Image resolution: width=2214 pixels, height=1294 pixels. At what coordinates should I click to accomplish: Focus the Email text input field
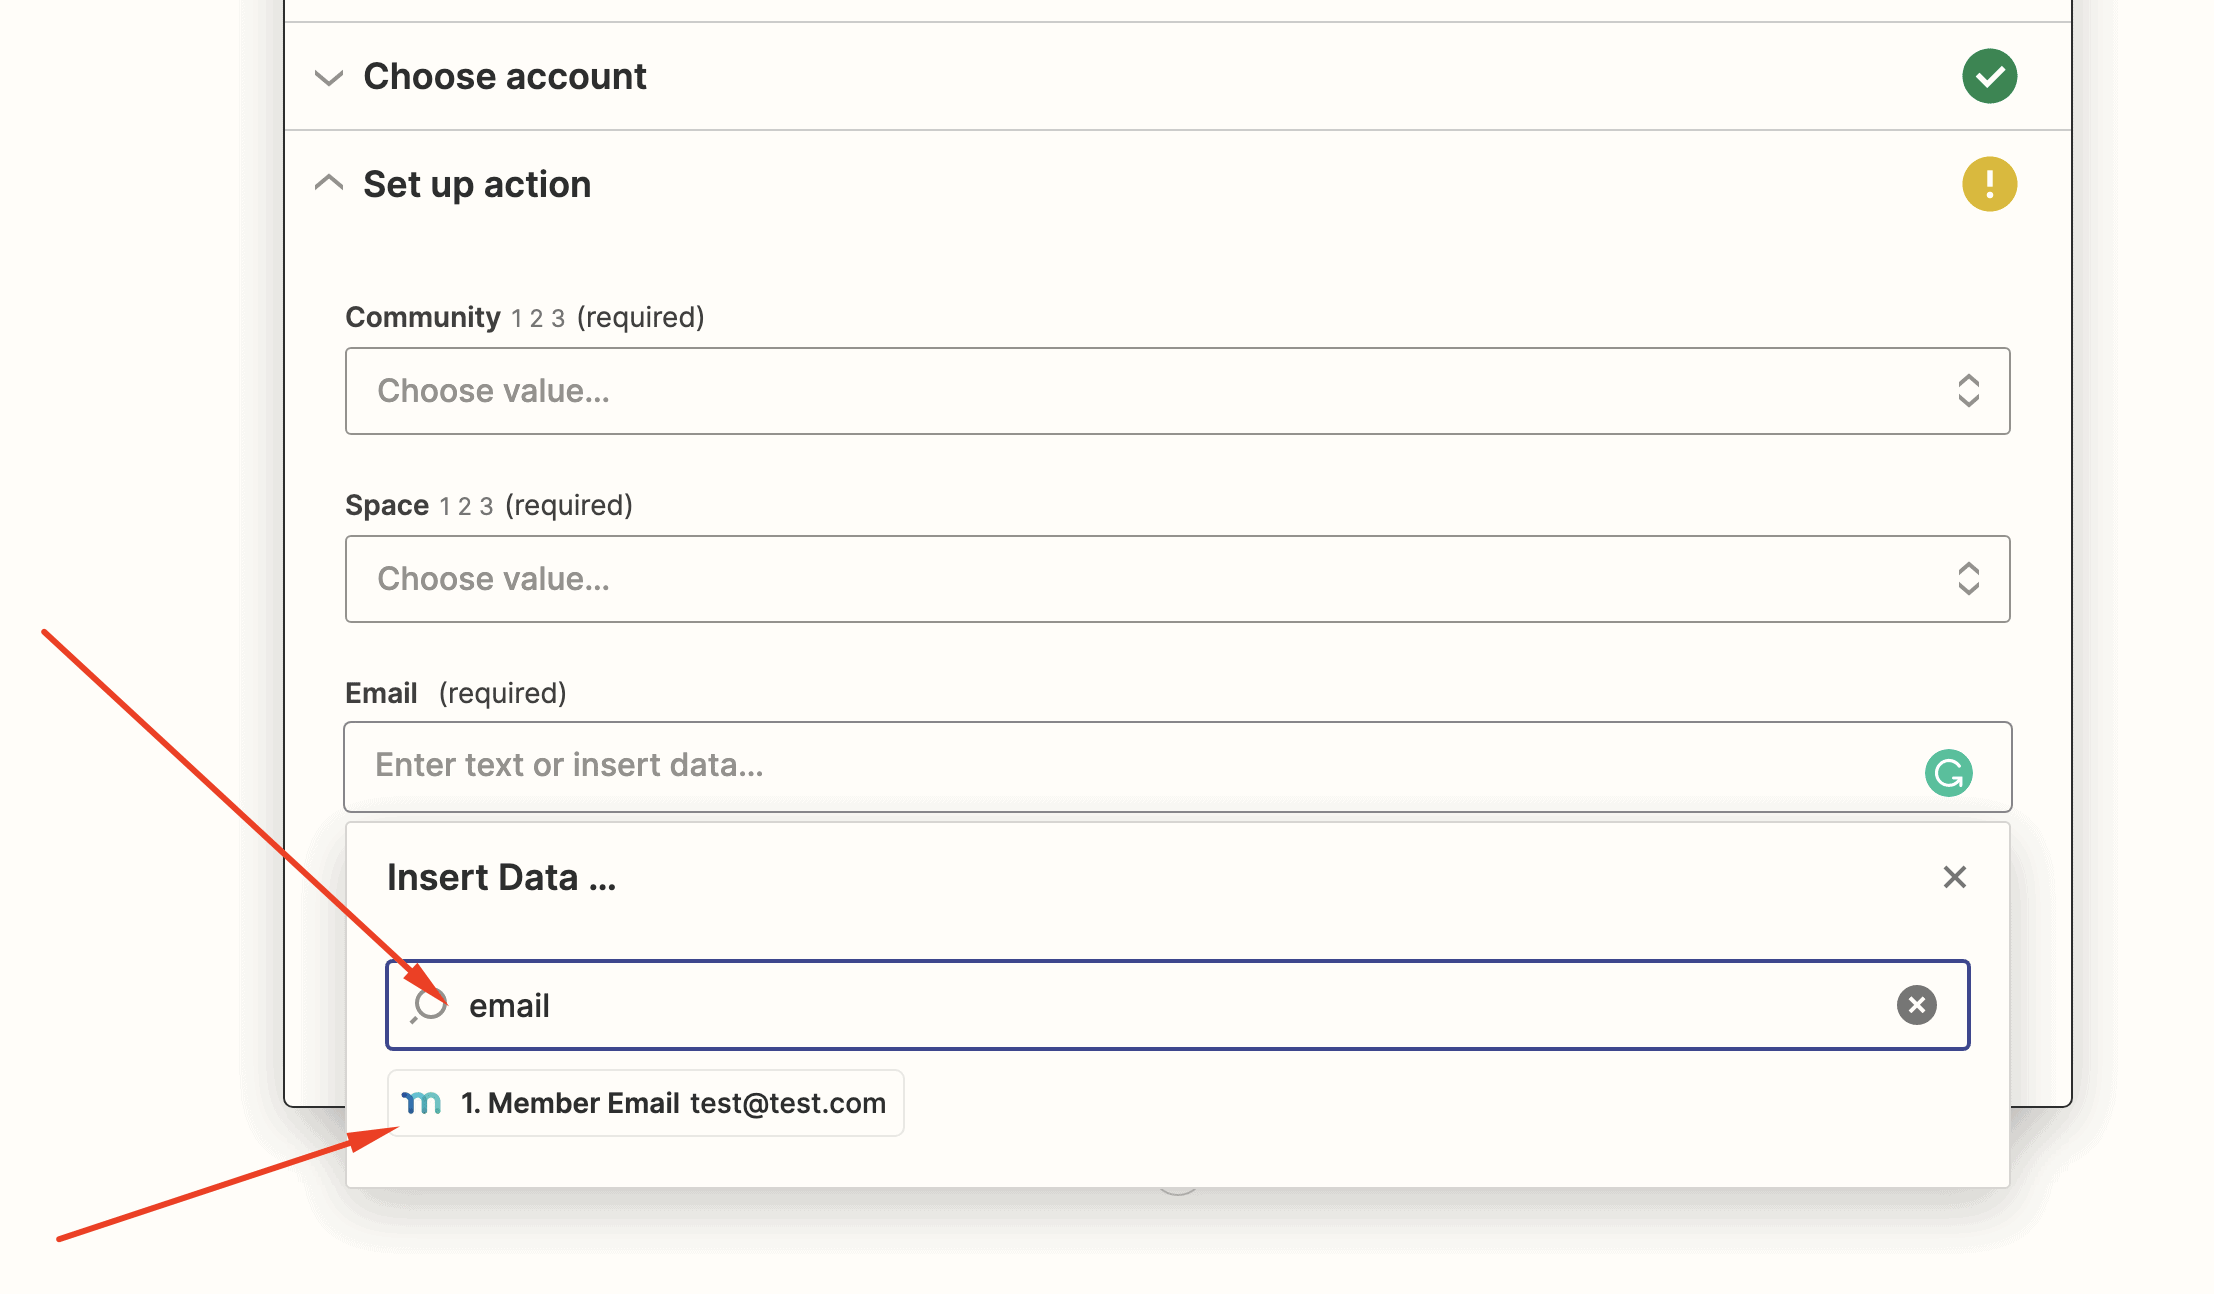coord(1177,767)
